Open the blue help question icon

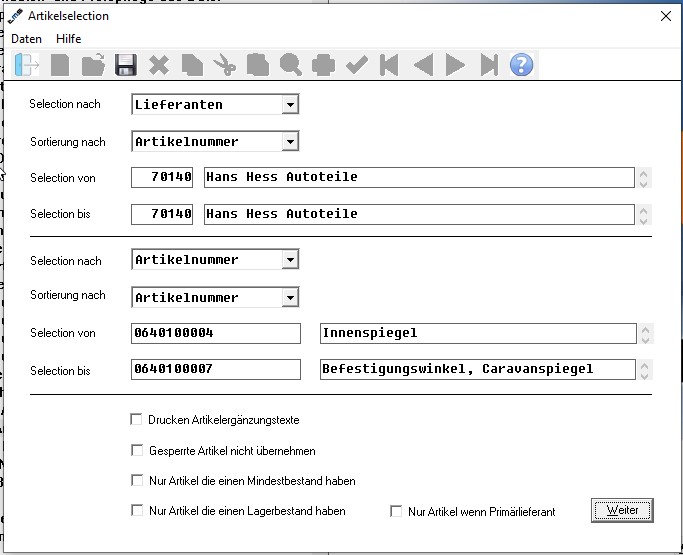(x=521, y=65)
